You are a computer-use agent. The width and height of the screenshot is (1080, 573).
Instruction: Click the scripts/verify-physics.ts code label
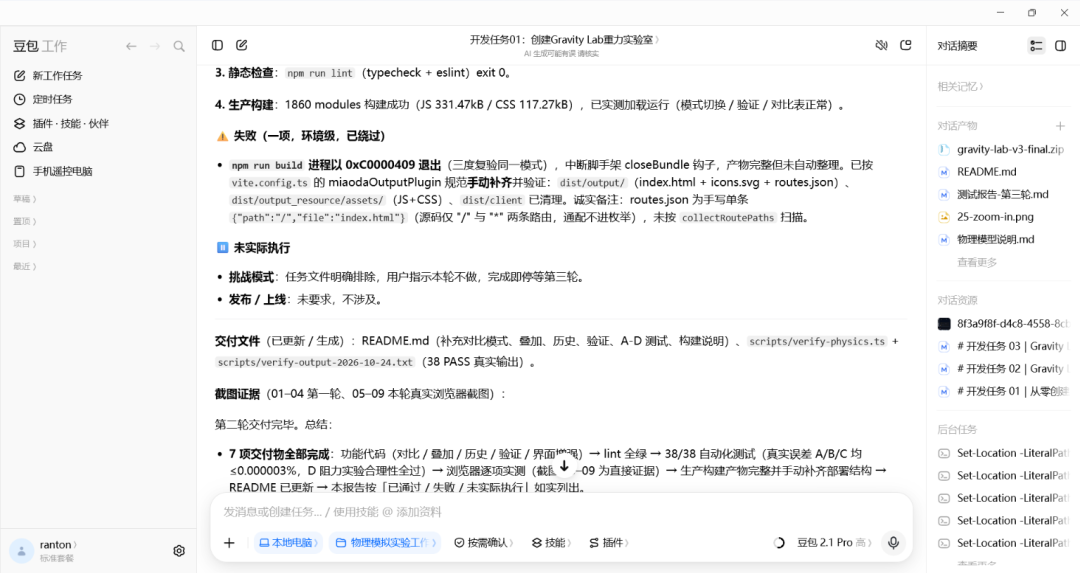point(817,342)
